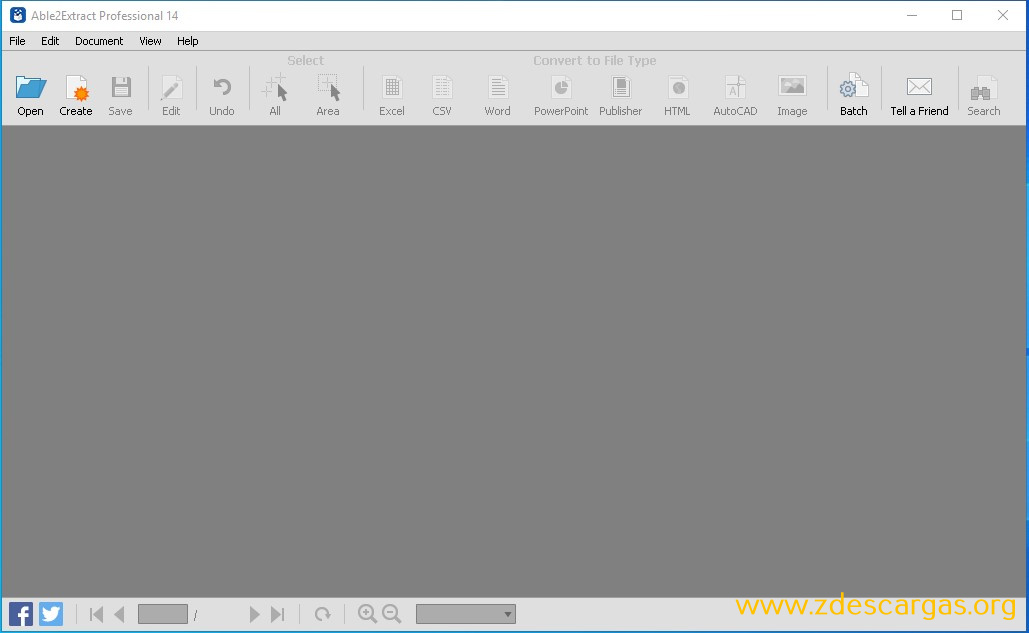The image size is (1029, 633).
Task: Click the Save toolbar icon
Action: [x=121, y=88]
